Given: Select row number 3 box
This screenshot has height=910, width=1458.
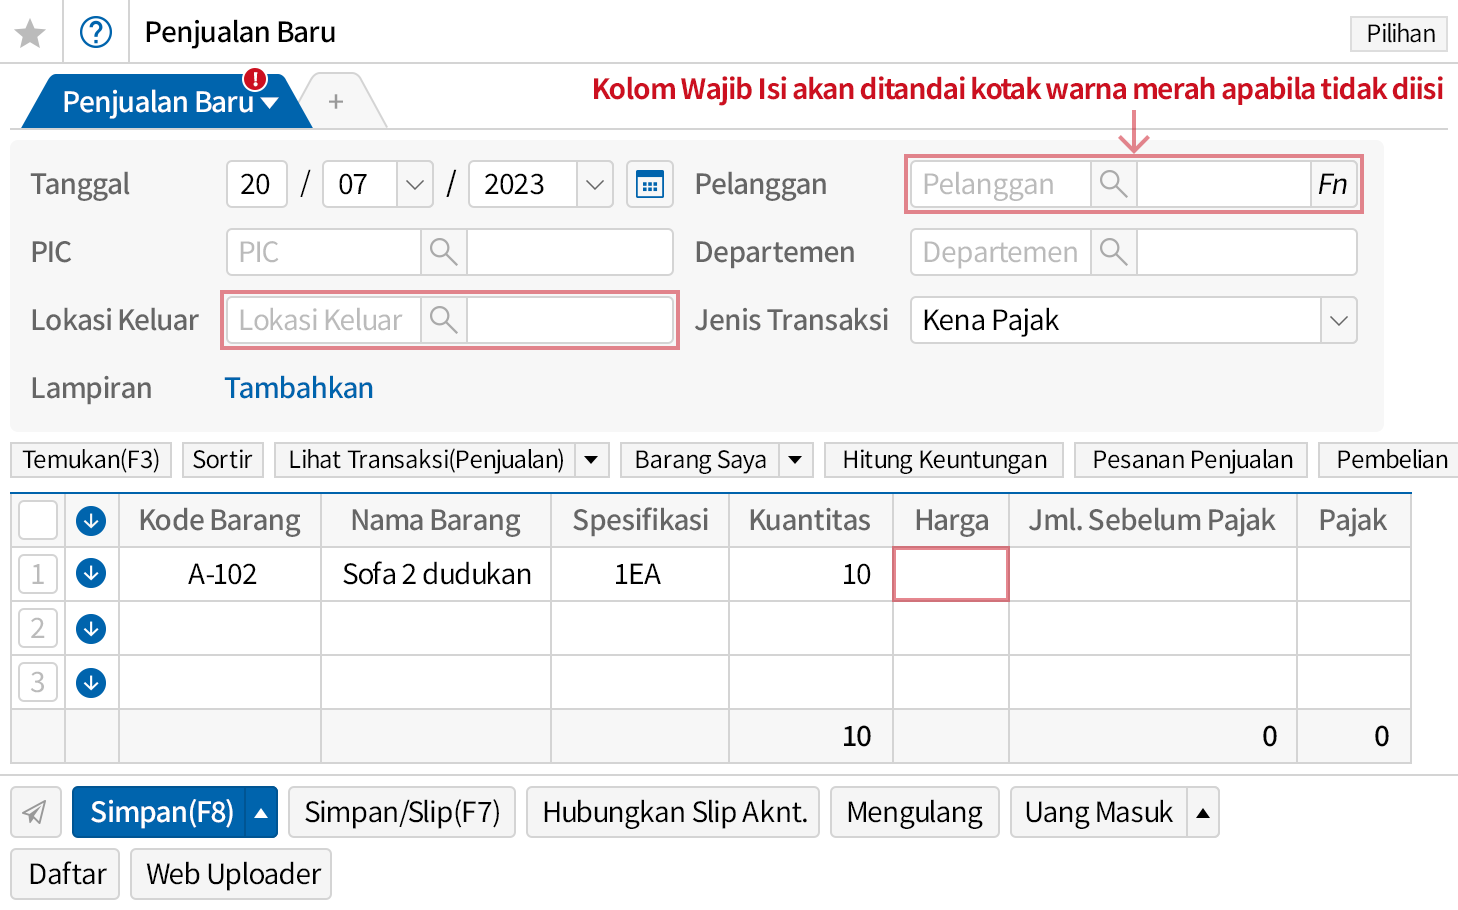Looking at the screenshot, I should pyautogui.click(x=38, y=682).
